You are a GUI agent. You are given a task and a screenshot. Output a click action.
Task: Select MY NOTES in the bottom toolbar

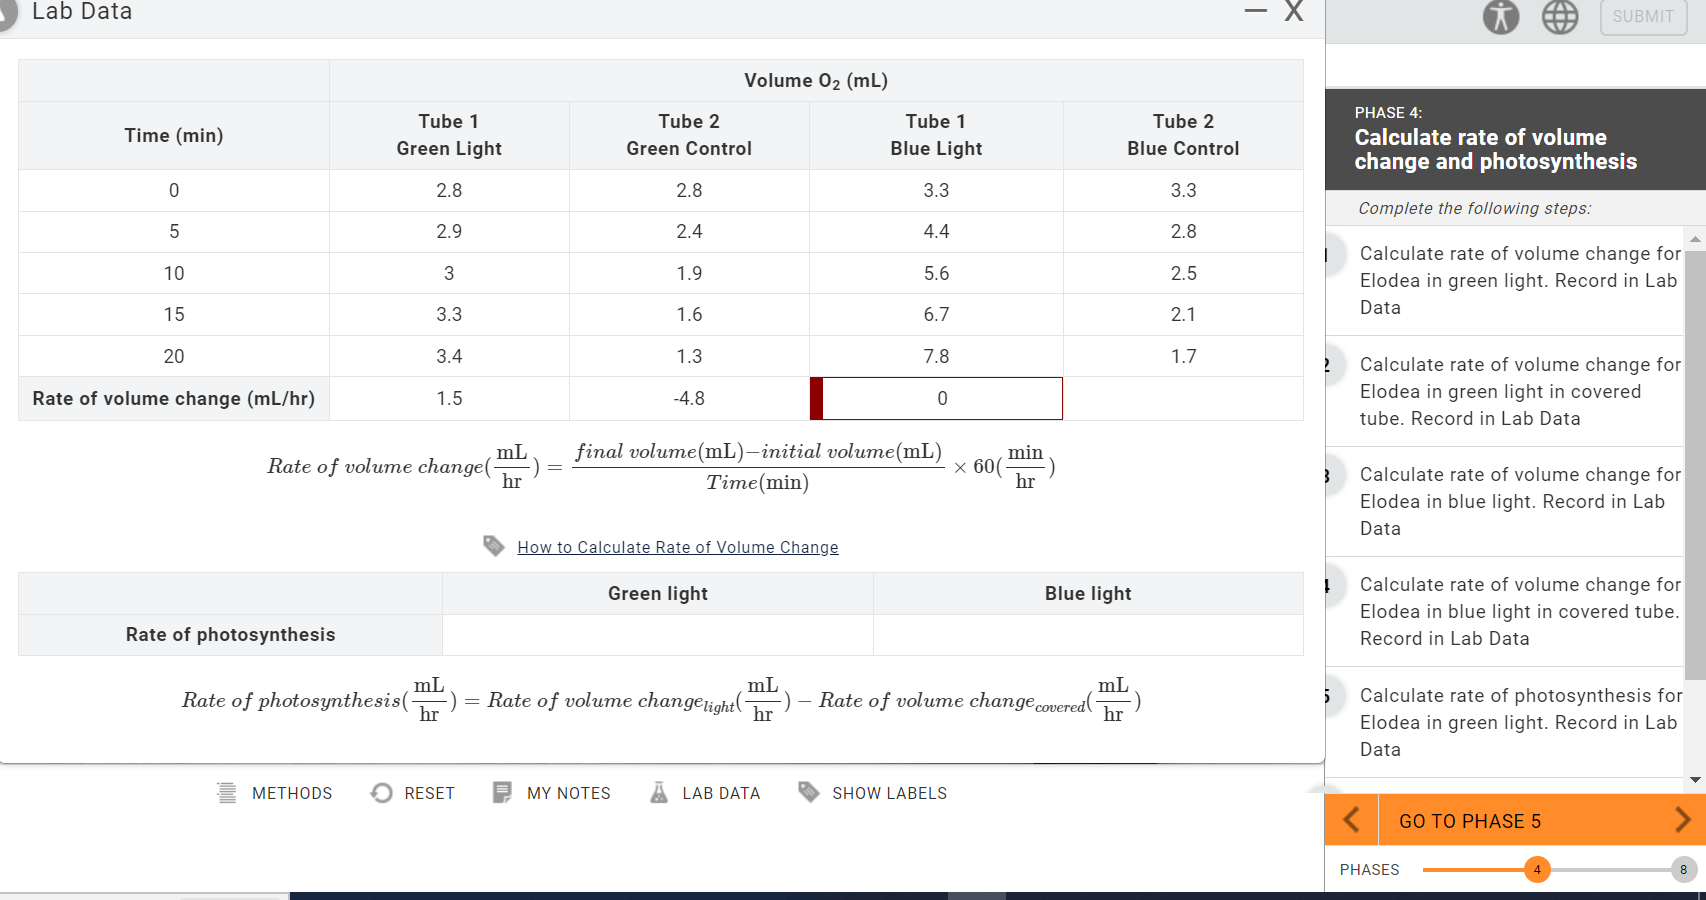click(570, 792)
